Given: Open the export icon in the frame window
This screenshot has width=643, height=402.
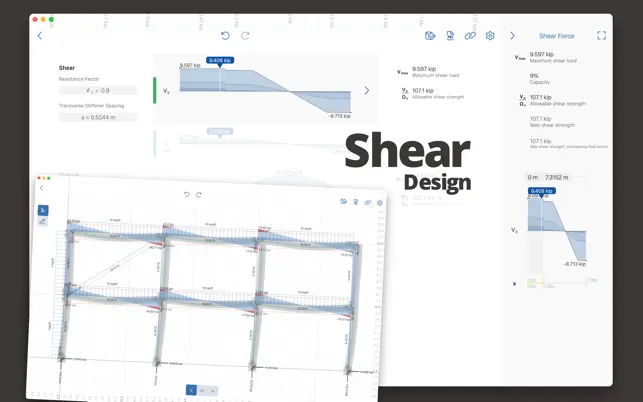Looking at the screenshot, I should [x=344, y=201].
